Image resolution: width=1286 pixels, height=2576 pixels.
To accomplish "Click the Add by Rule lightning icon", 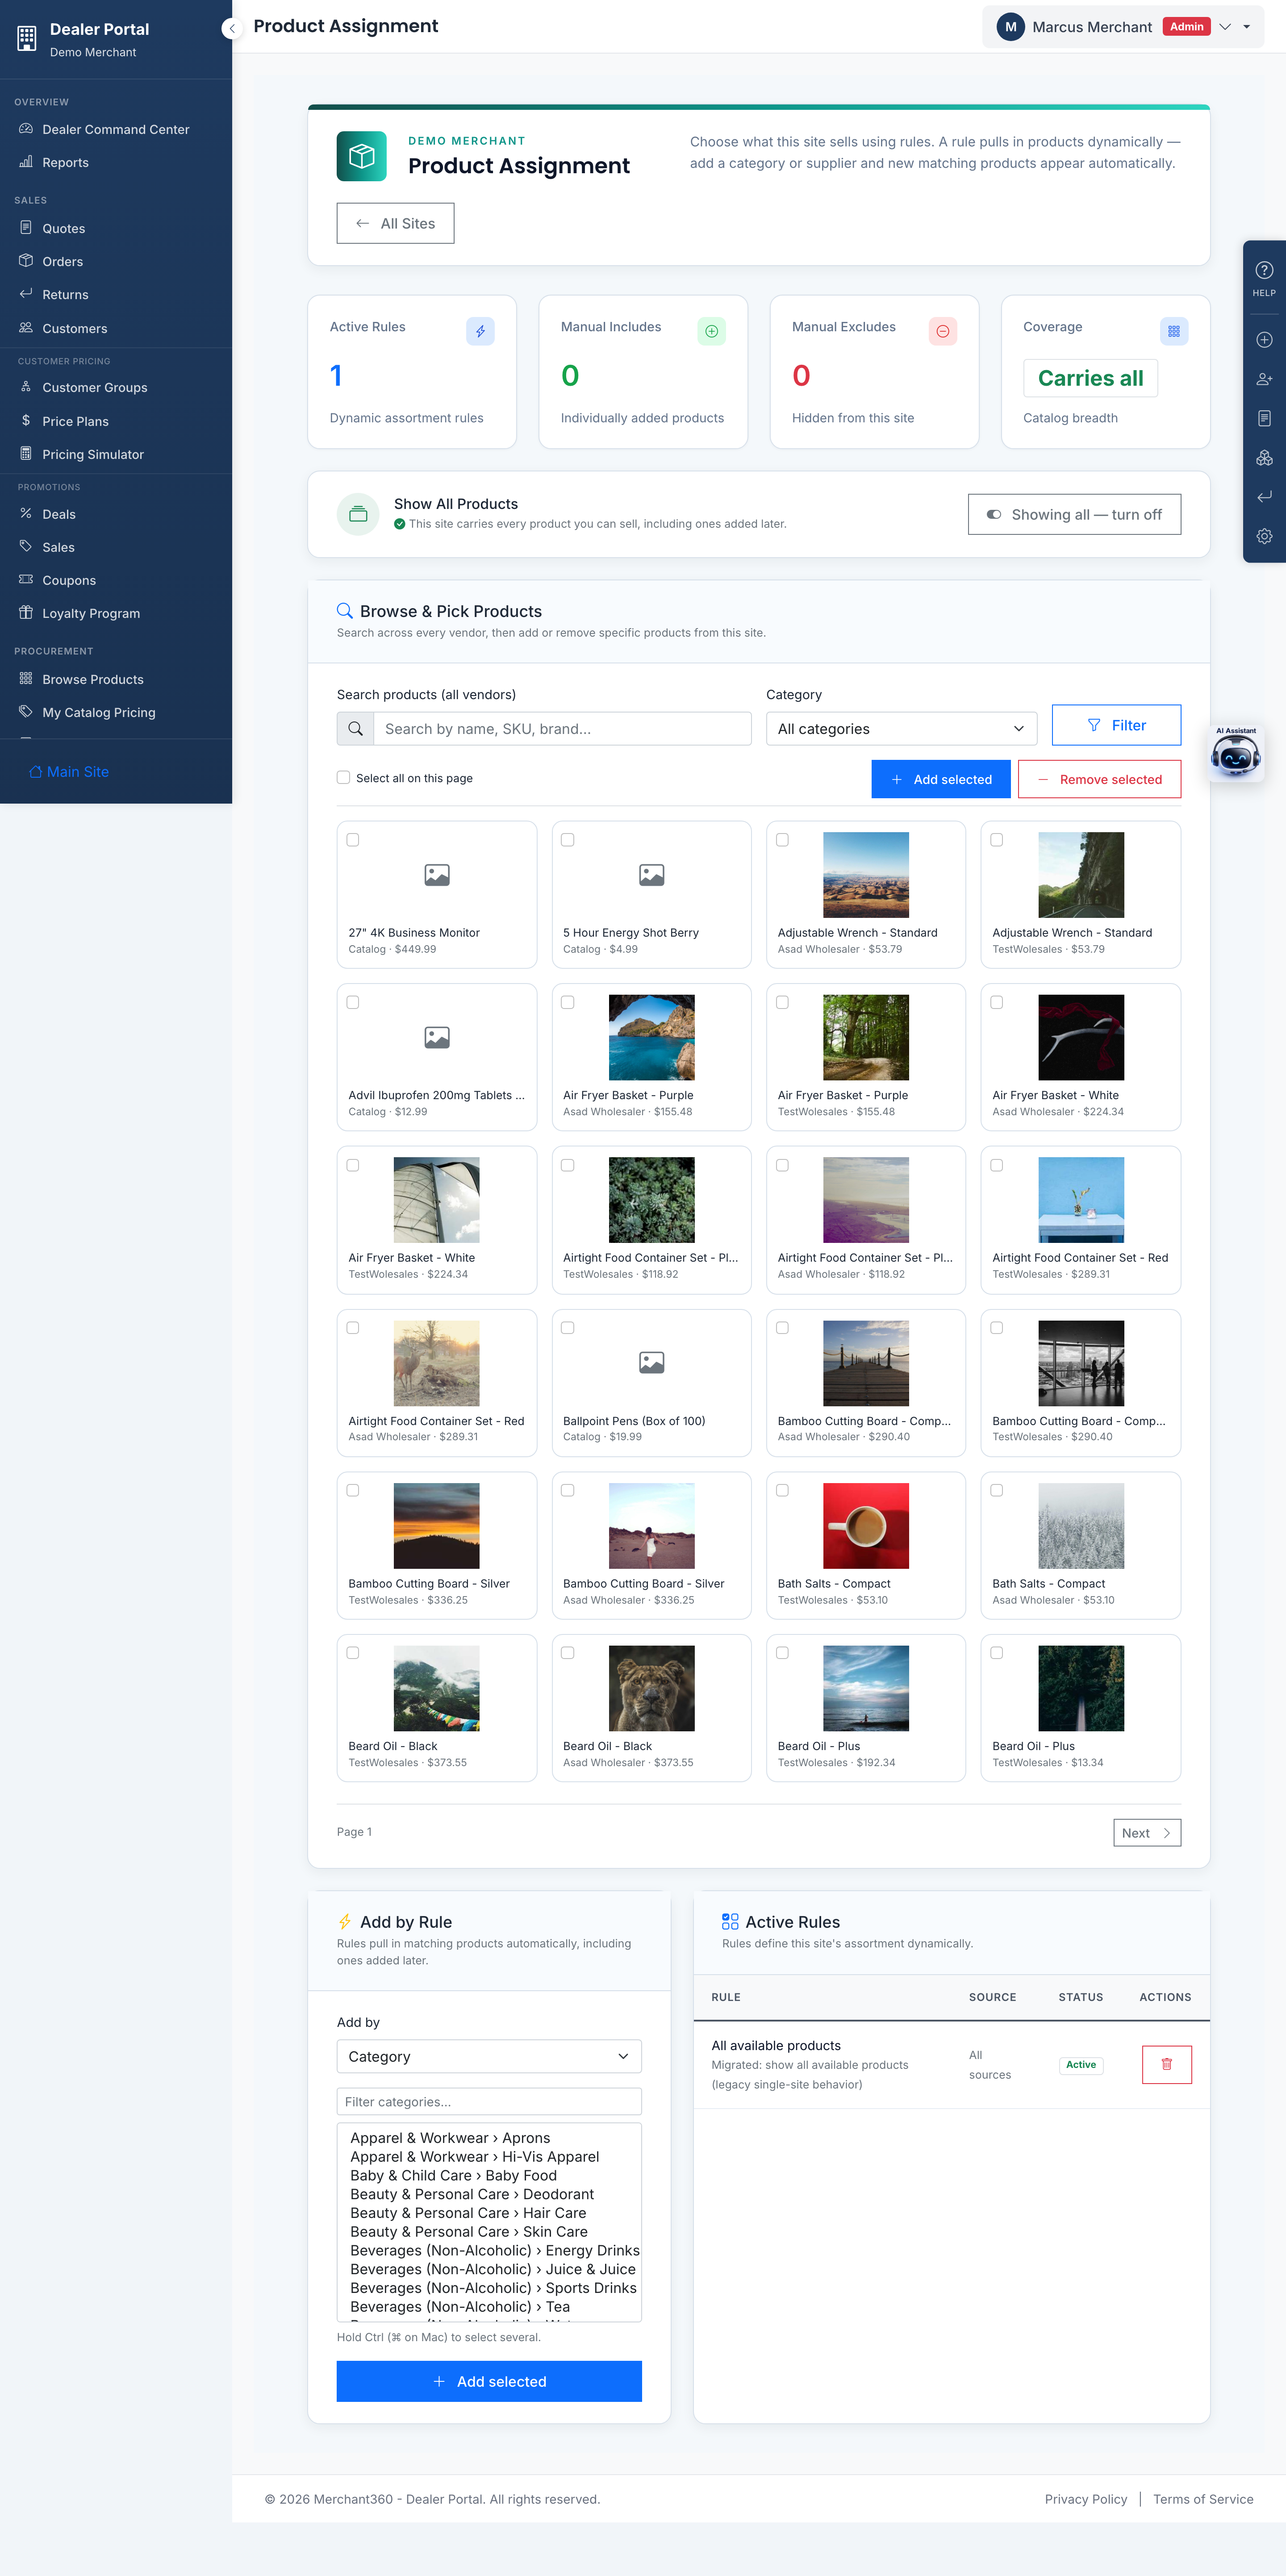I will click(x=345, y=1922).
